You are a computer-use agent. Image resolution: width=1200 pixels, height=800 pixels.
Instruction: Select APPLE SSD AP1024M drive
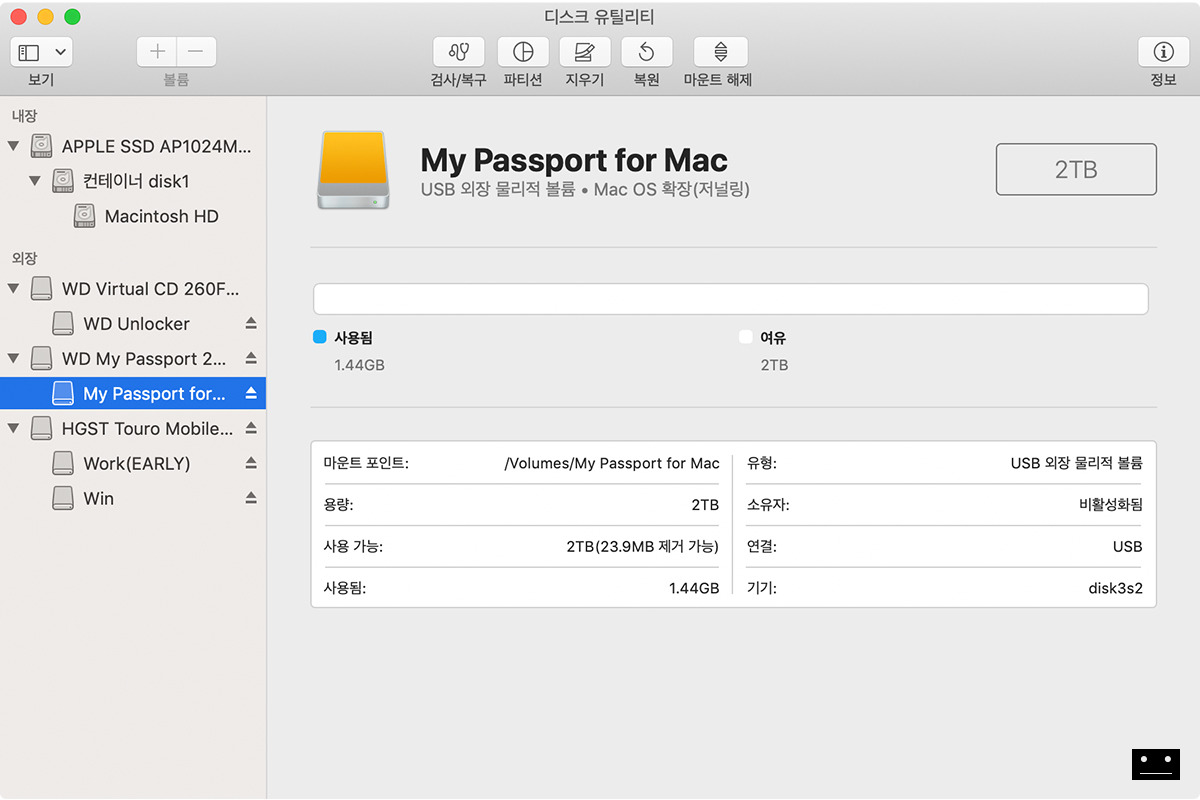[133, 146]
